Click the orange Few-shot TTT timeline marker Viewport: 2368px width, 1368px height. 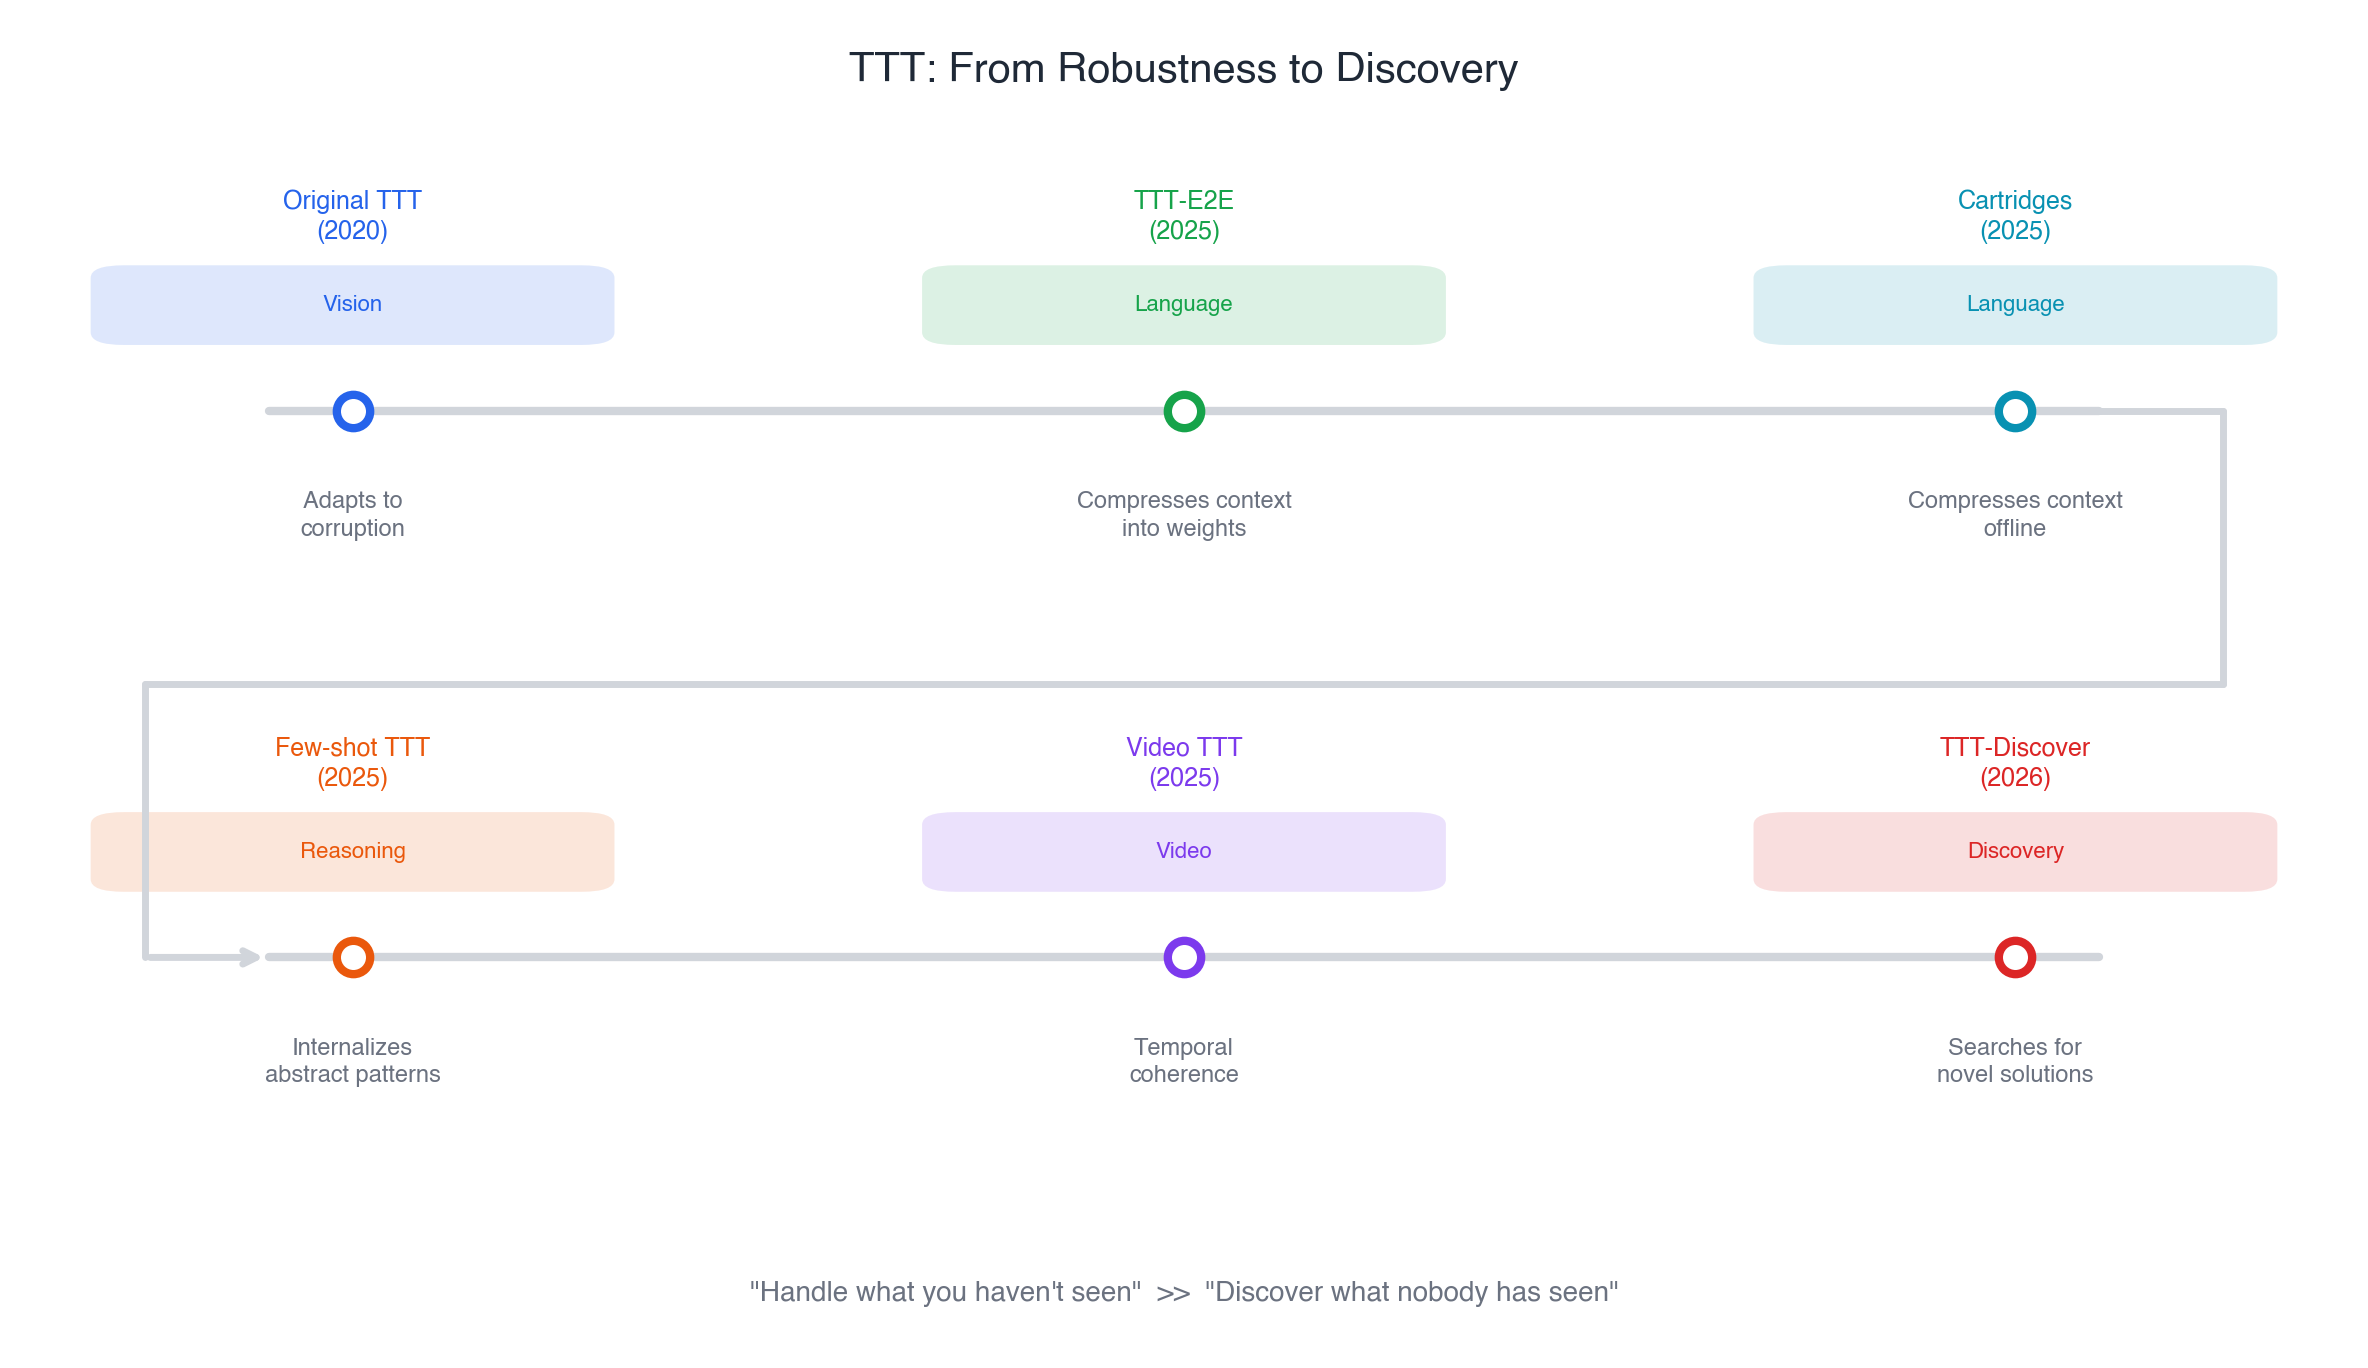(353, 957)
